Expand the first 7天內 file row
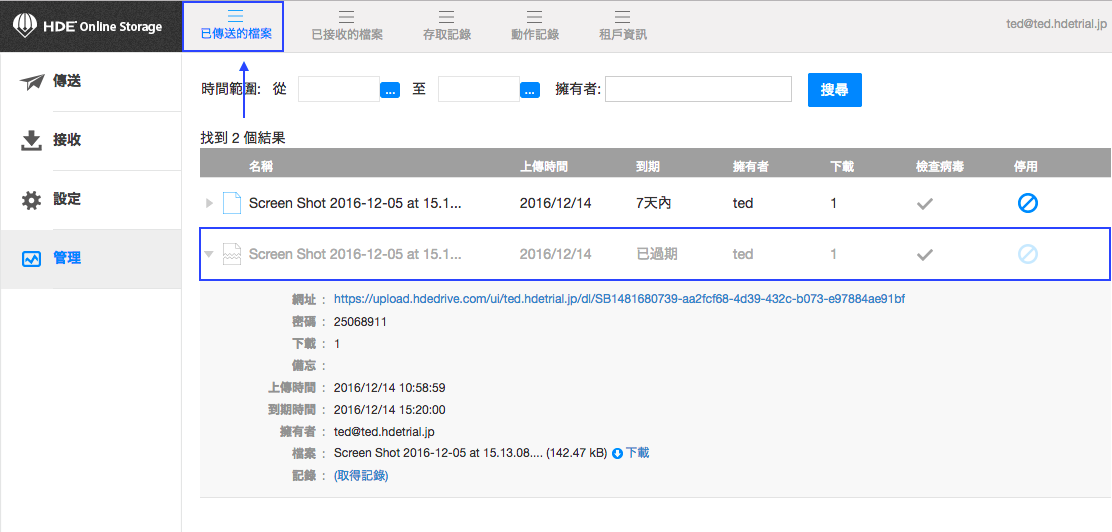Image resolution: width=1112 pixels, height=532 pixels. click(x=208, y=204)
